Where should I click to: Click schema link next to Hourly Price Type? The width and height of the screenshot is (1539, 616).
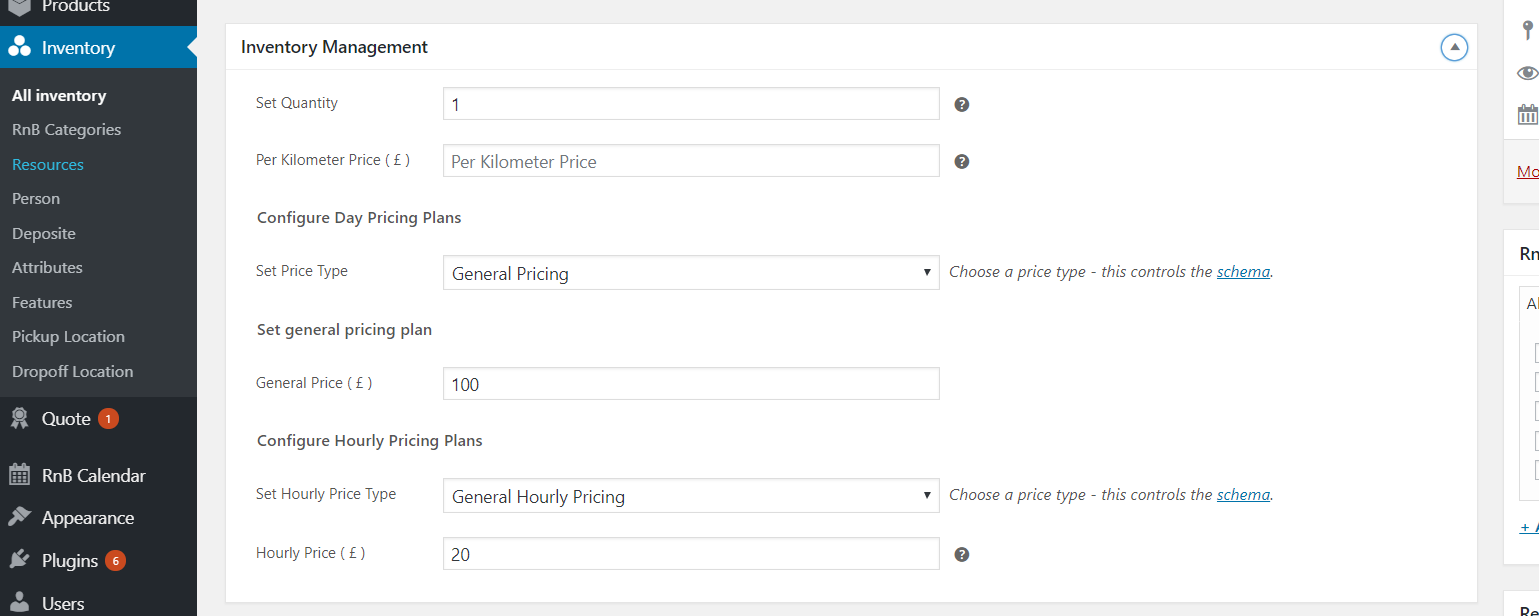point(1243,494)
